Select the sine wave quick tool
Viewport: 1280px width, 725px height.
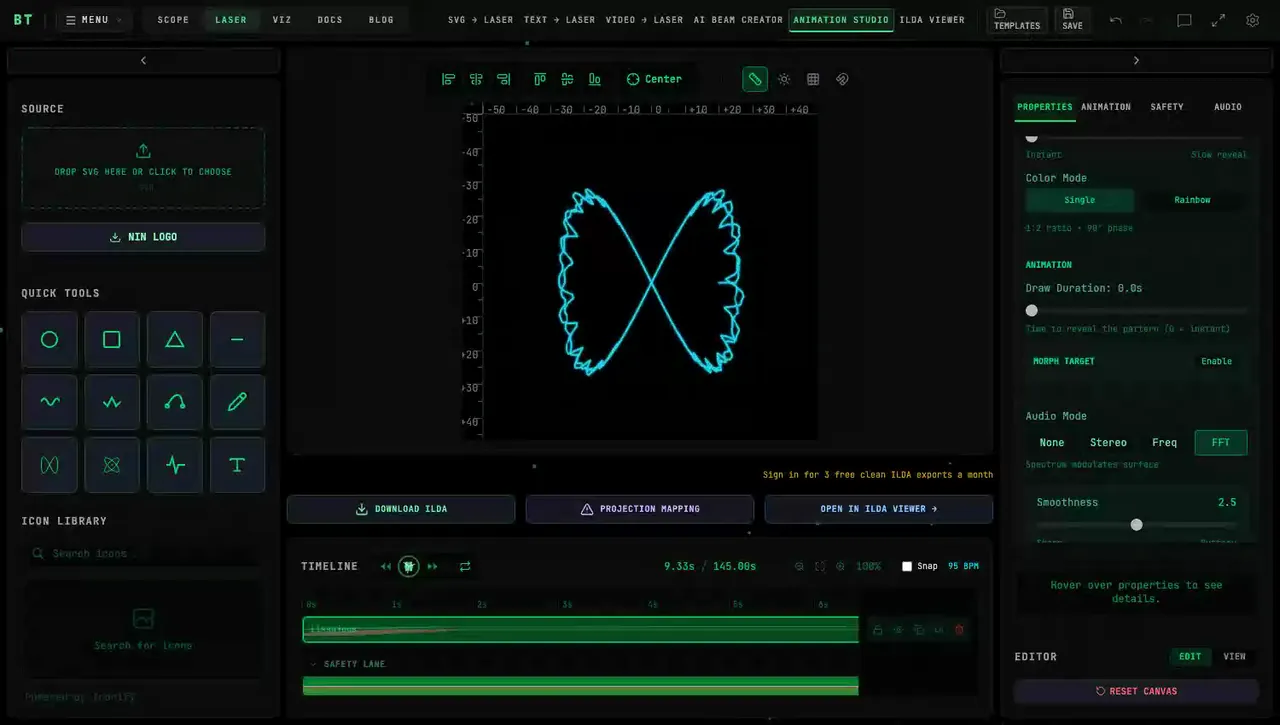click(x=49, y=402)
